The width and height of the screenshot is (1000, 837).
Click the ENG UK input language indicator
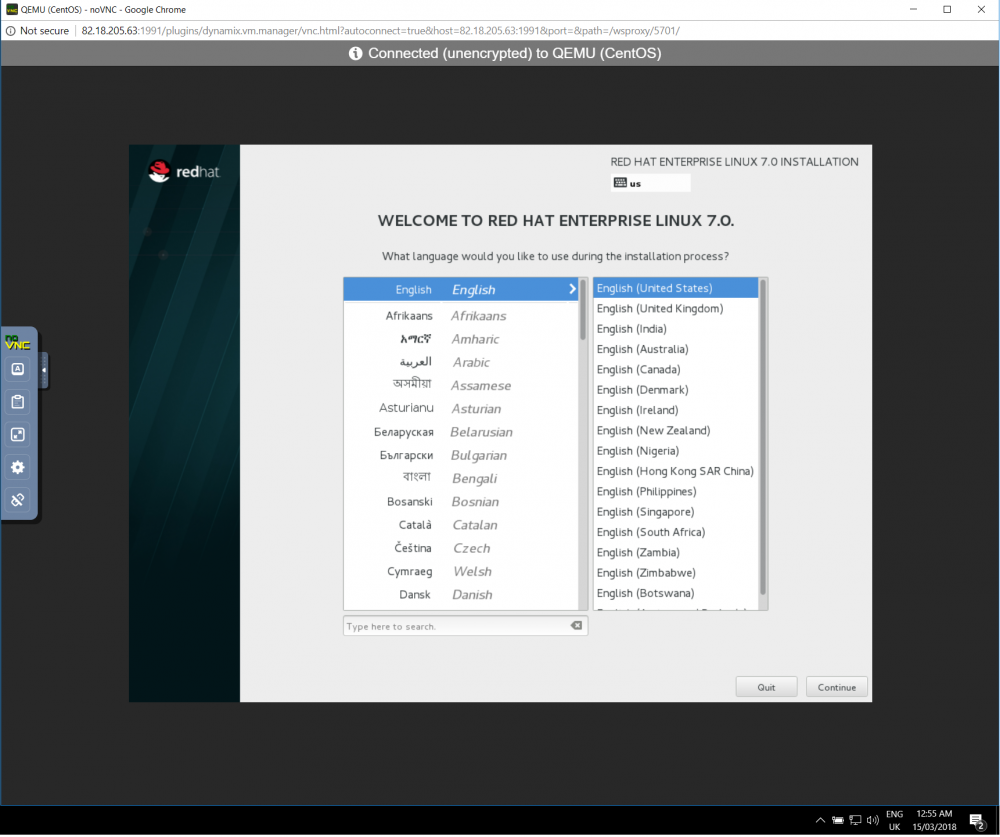894,820
